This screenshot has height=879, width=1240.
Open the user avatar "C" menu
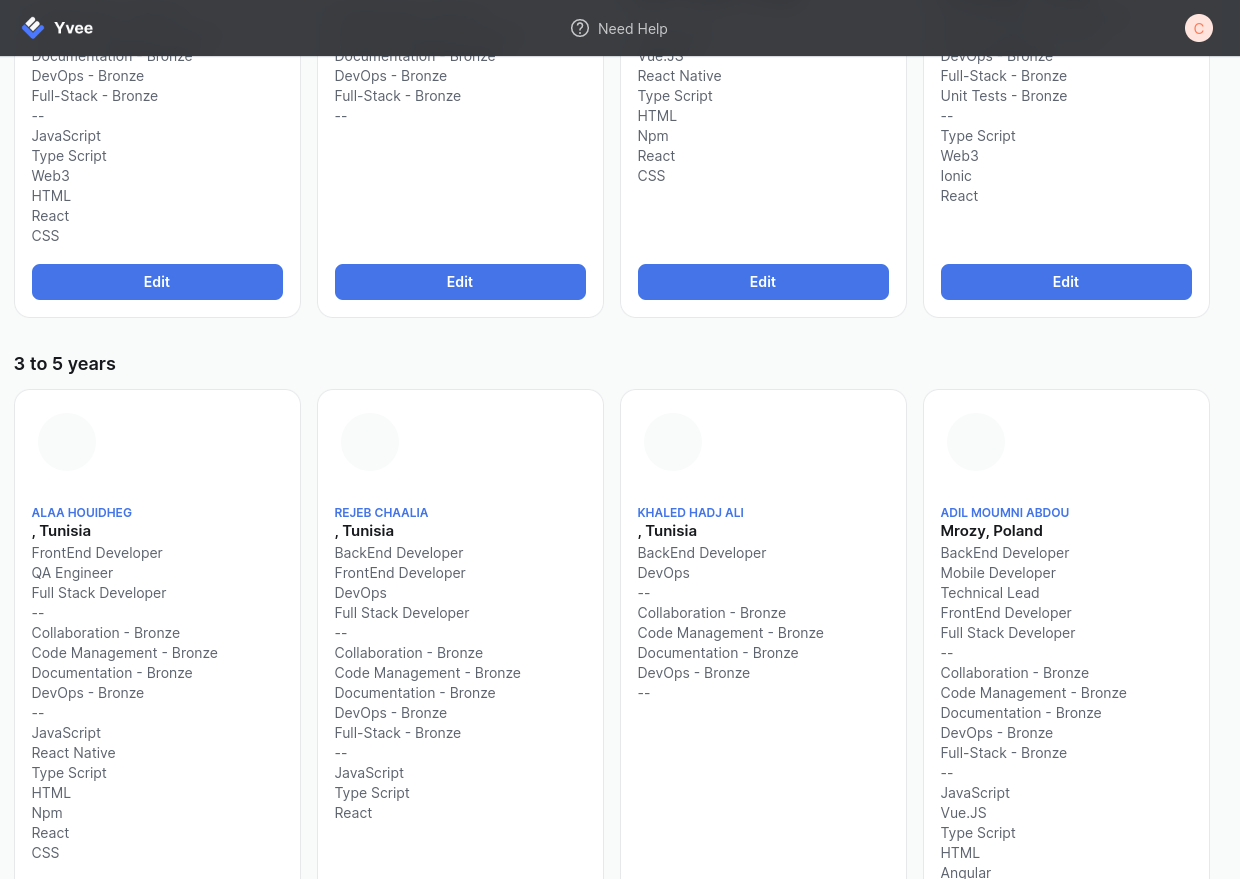[x=1198, y=28]
